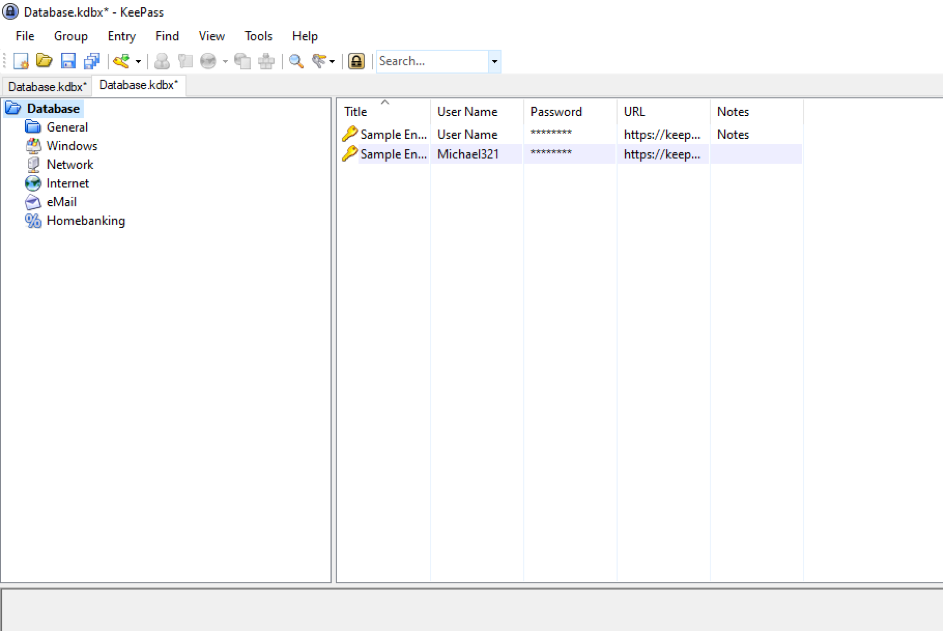
Task: Click the key icon of the User Name entry
Action: tap(349, 134)
